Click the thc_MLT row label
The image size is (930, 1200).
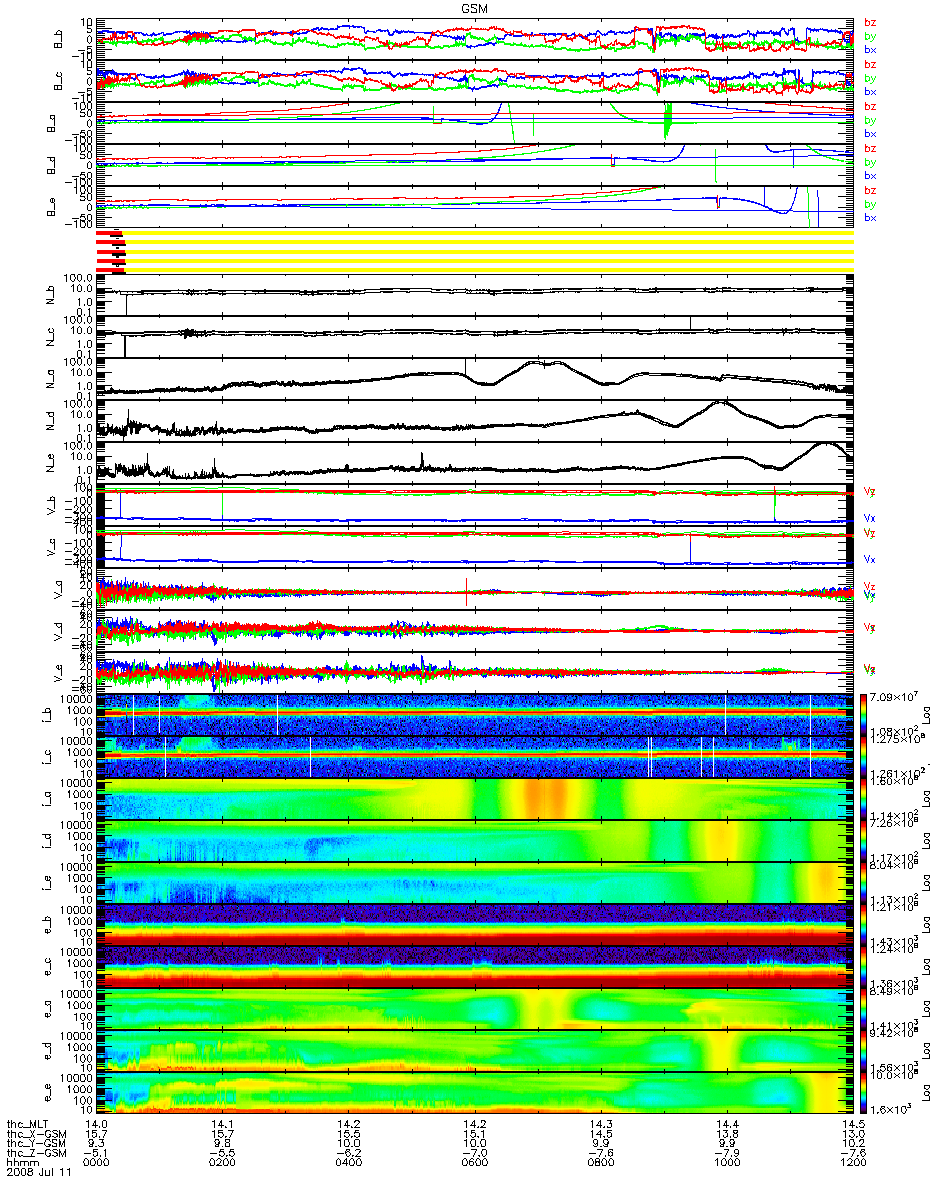[x=28, y=1123]
